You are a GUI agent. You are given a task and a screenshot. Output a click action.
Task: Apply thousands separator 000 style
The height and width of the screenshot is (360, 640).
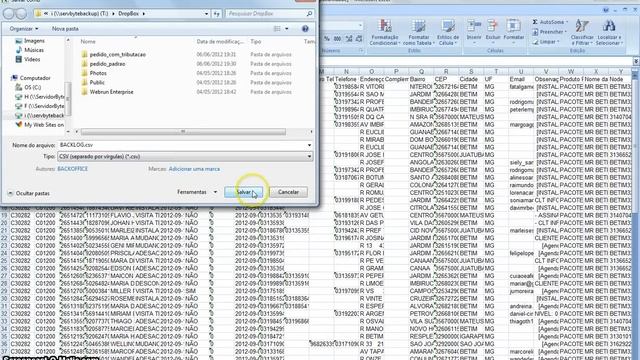338,39
